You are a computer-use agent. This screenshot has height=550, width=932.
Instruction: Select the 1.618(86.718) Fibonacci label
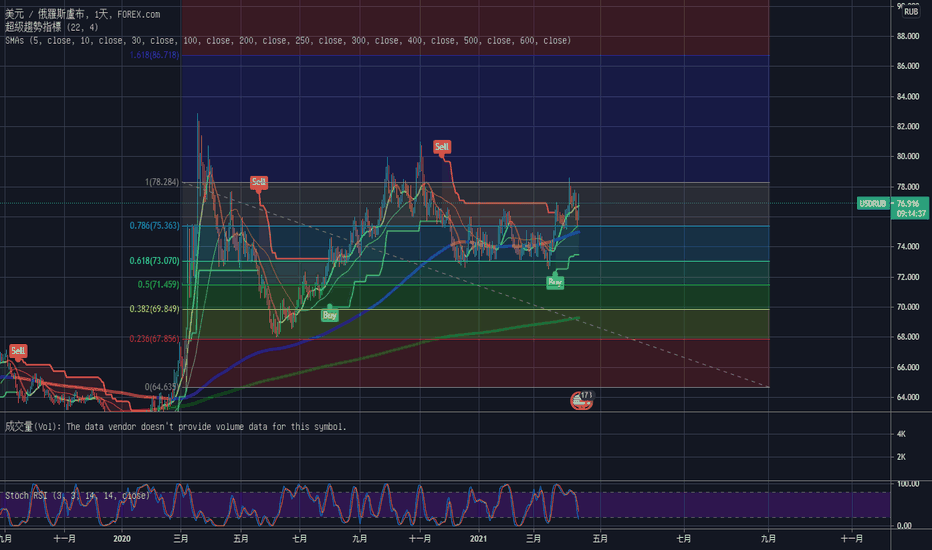click(x=154, y=55)
